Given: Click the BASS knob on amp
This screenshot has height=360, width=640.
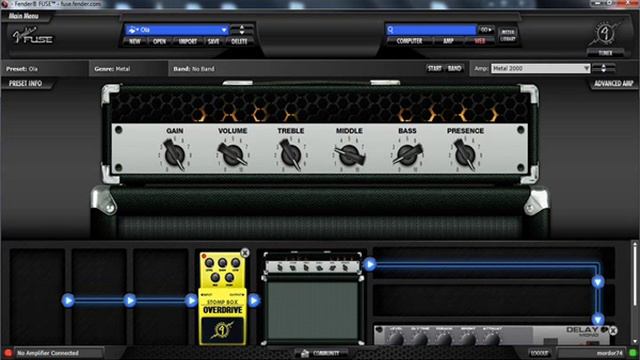Looking at the screenshot, I should [x=407, y=155].
